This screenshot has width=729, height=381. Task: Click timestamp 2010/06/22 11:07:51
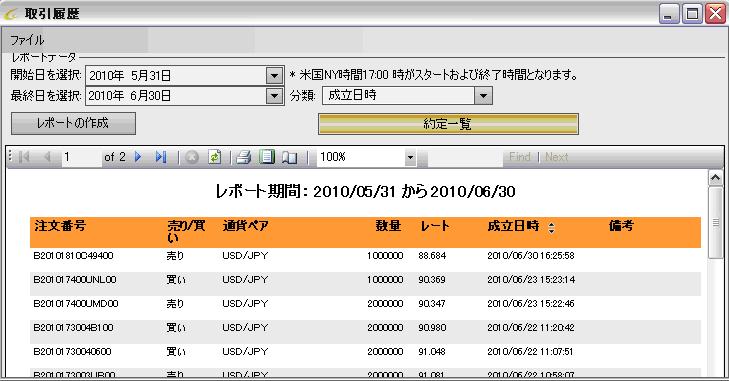[x=530, y=352]
